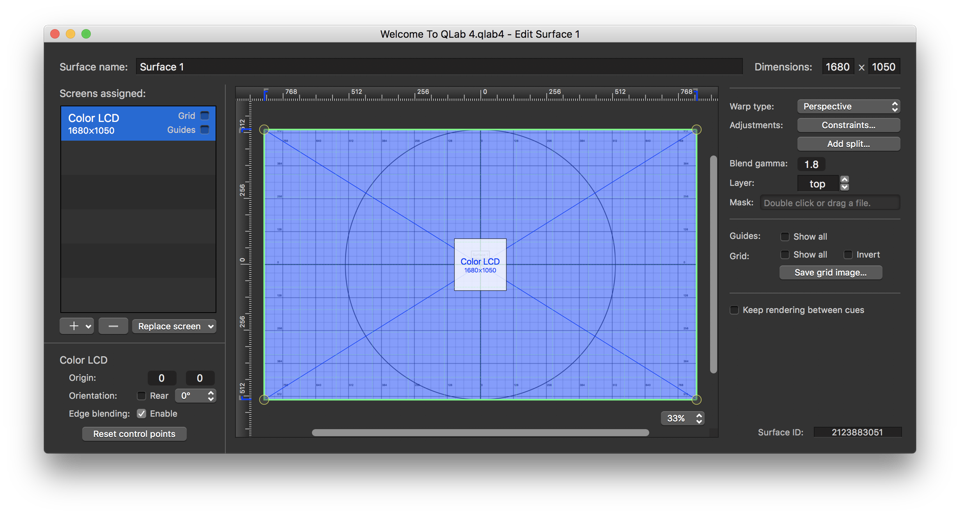Toggle Guides for Color LCD screen
Image resolution: width=960 pixels, height=516 pixels.
(205, 130)
